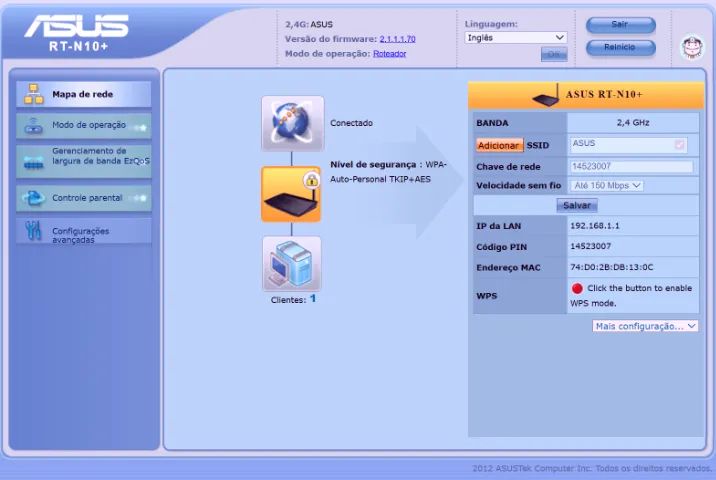Click the network map icon in sidebar
Image resolution: width=716 pixels, height=480 pixels.
click(34, 94)
